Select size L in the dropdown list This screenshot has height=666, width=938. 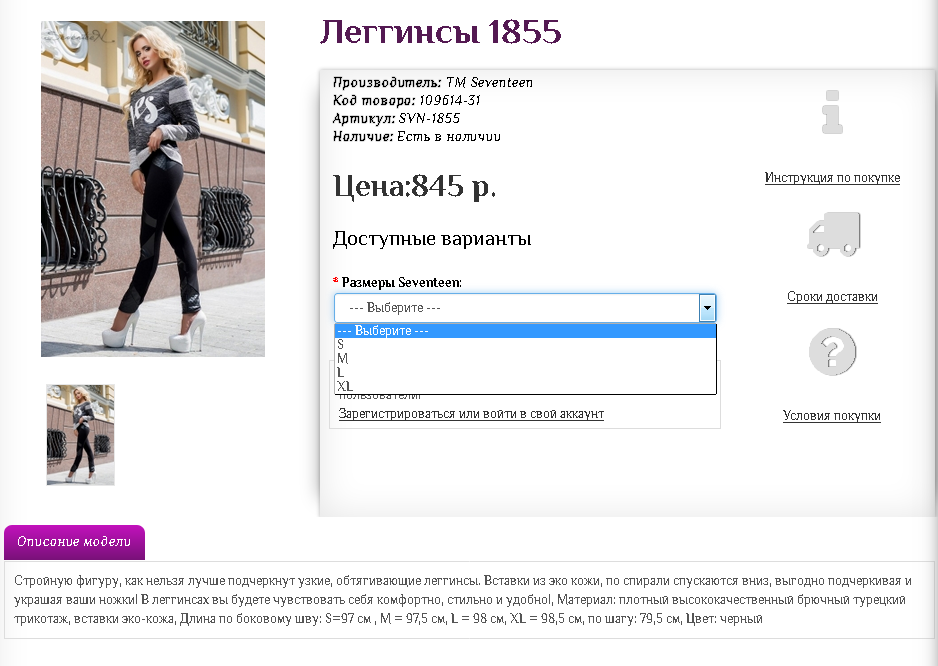click(x=525, y=372)
